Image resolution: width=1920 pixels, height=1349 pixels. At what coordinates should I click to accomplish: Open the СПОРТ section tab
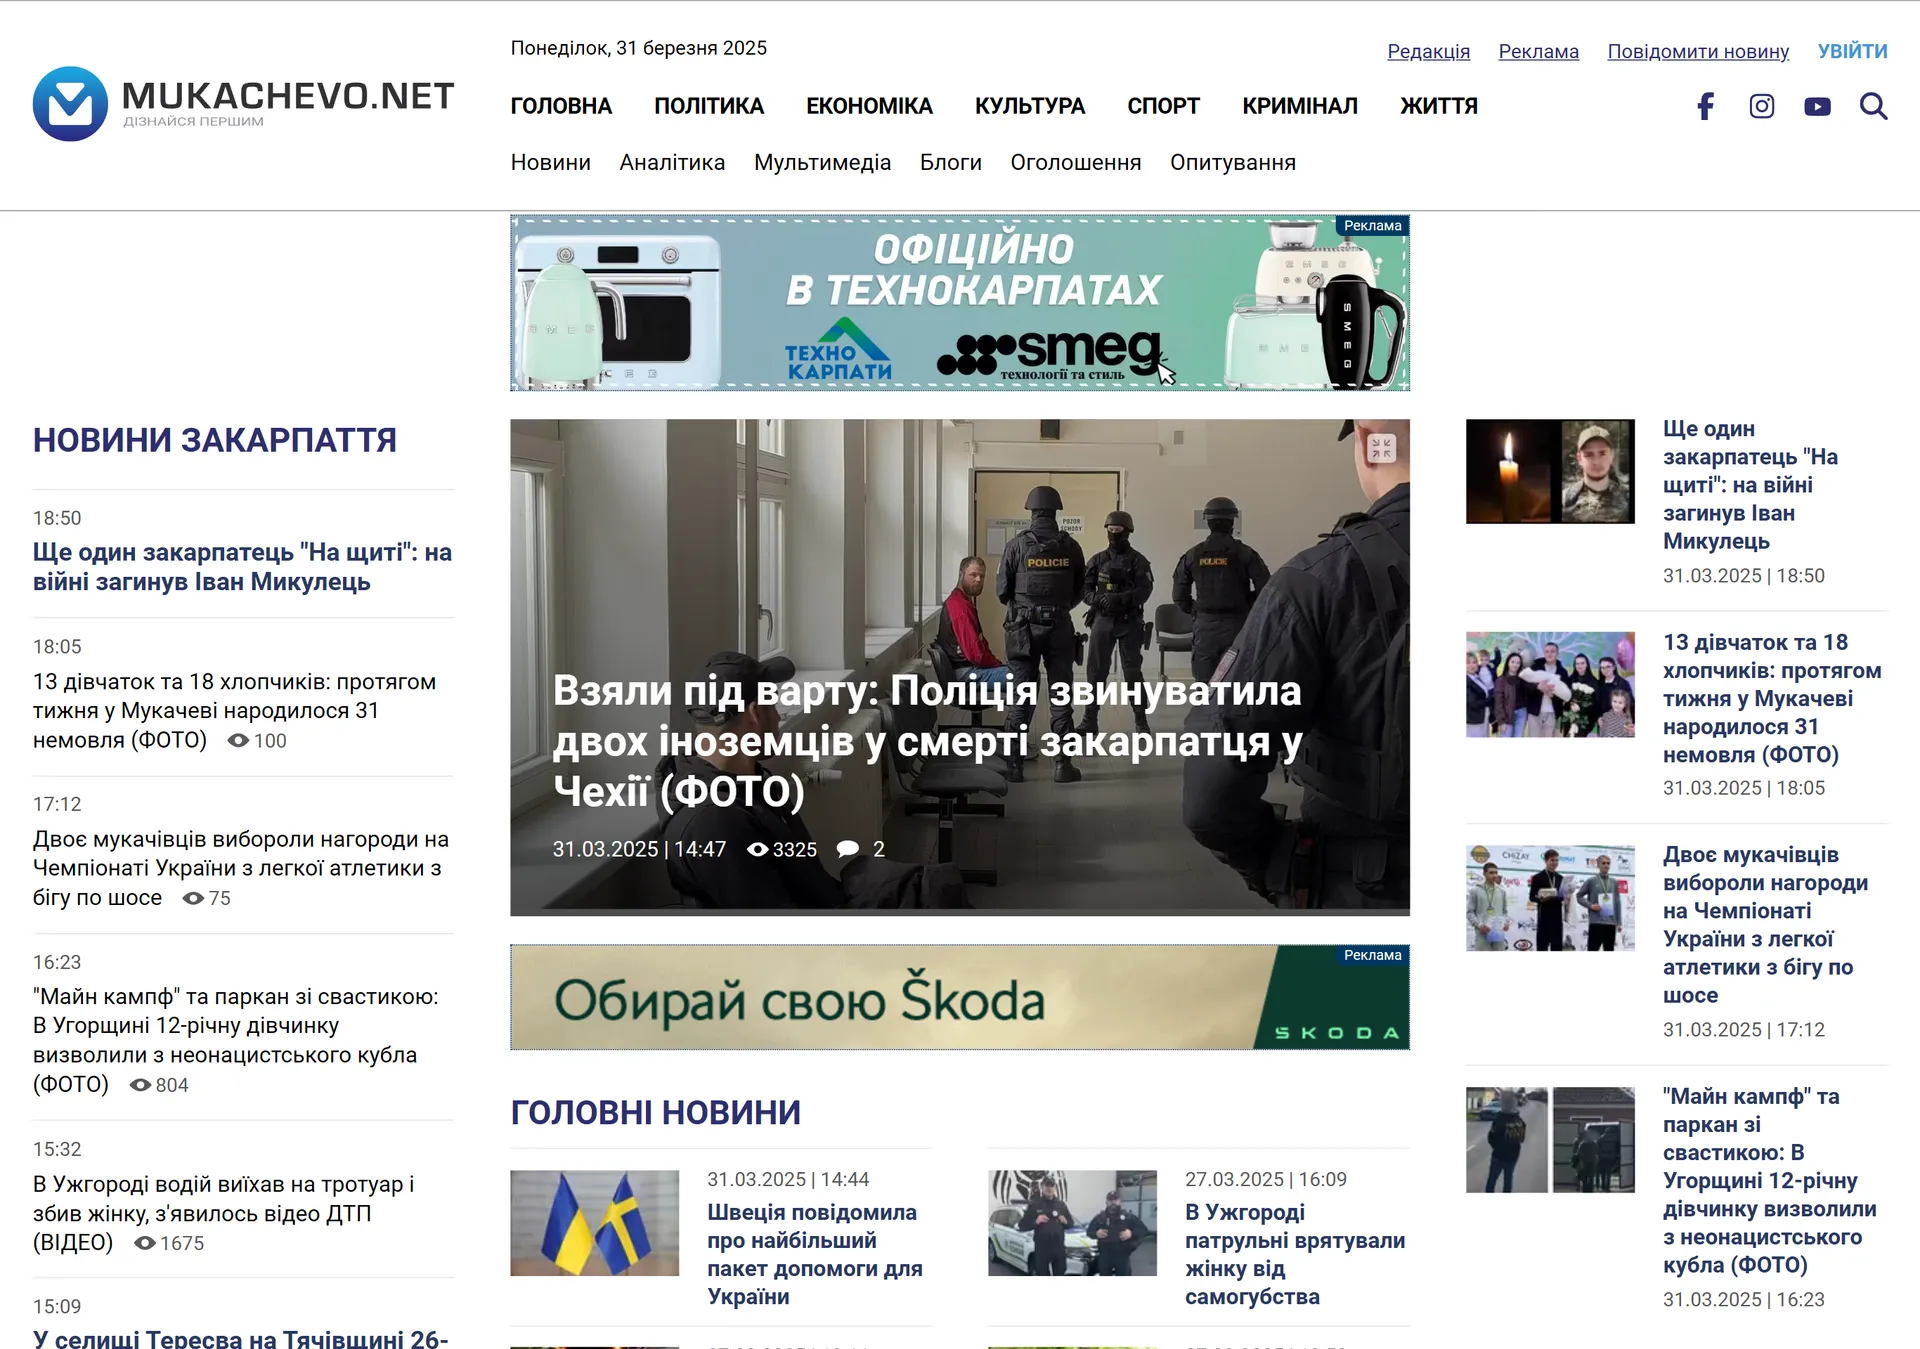pos(1163,106)
